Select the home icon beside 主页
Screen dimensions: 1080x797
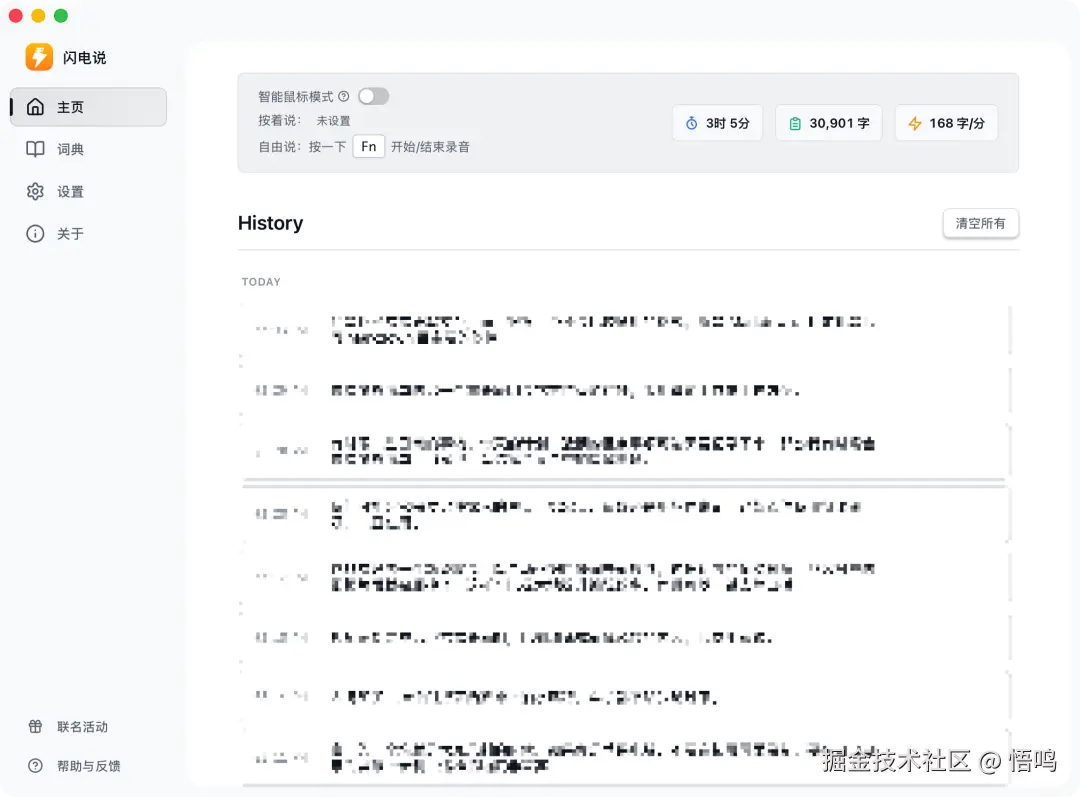tap(35, 107)
